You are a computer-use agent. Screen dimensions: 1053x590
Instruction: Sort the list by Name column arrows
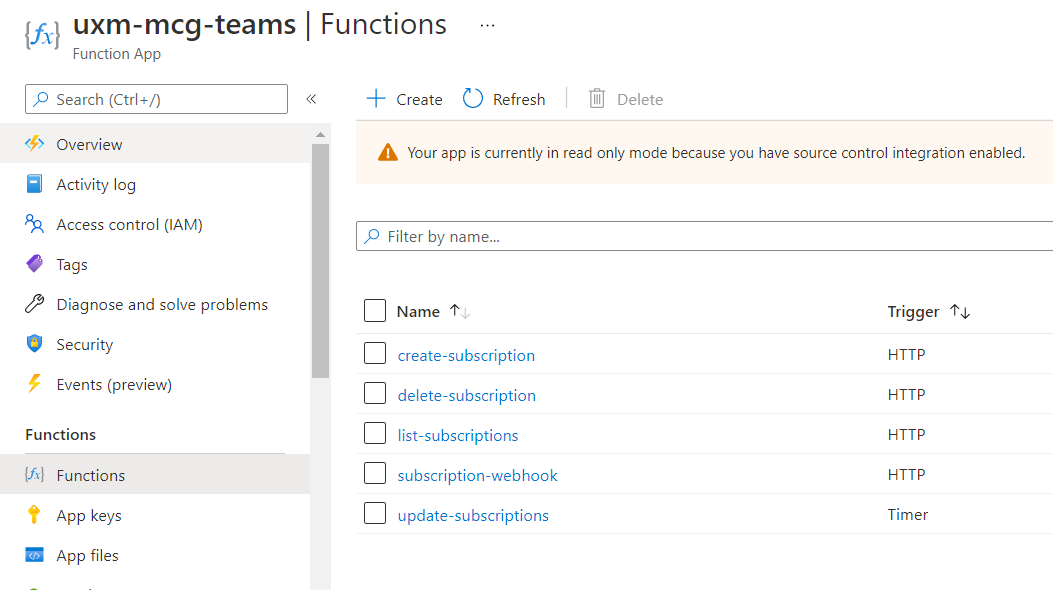coord(460,312)
